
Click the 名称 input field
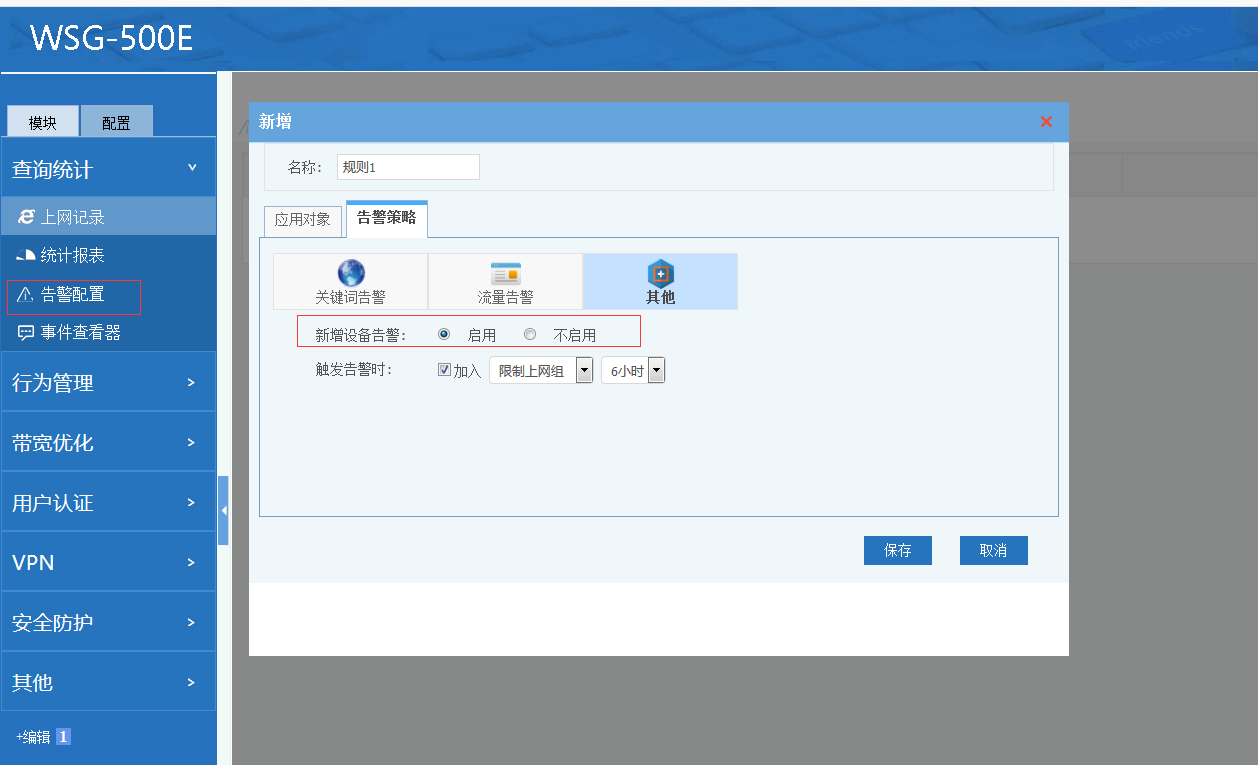tap(408, 167)
